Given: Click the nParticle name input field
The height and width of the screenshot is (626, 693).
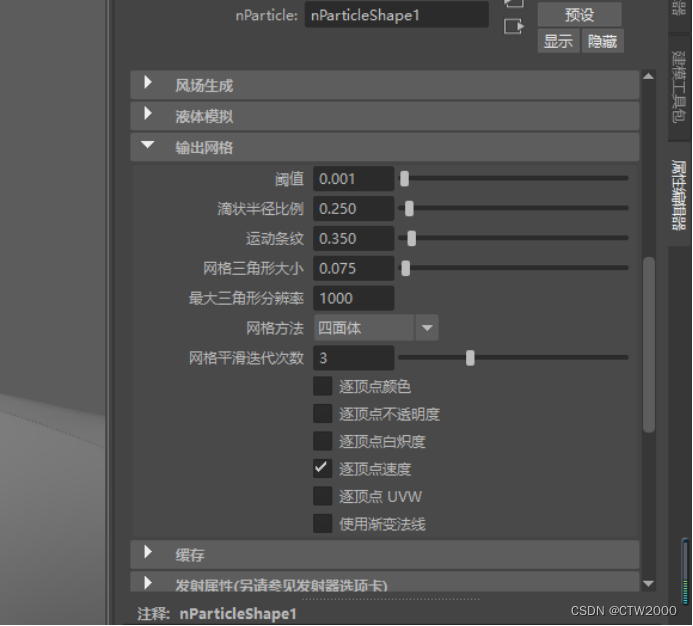Looking at the screenshot, I should pyautogui.click(x=396, y=15).
